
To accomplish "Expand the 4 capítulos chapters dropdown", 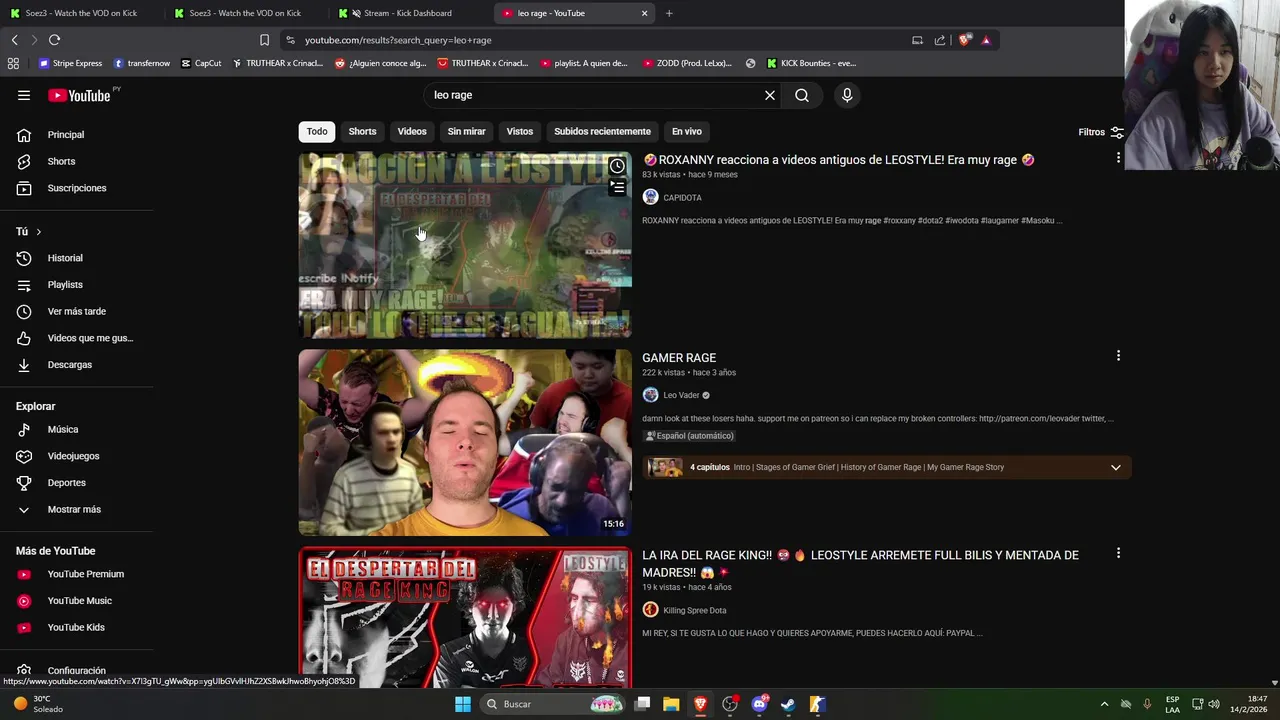I will point(1116,467).
